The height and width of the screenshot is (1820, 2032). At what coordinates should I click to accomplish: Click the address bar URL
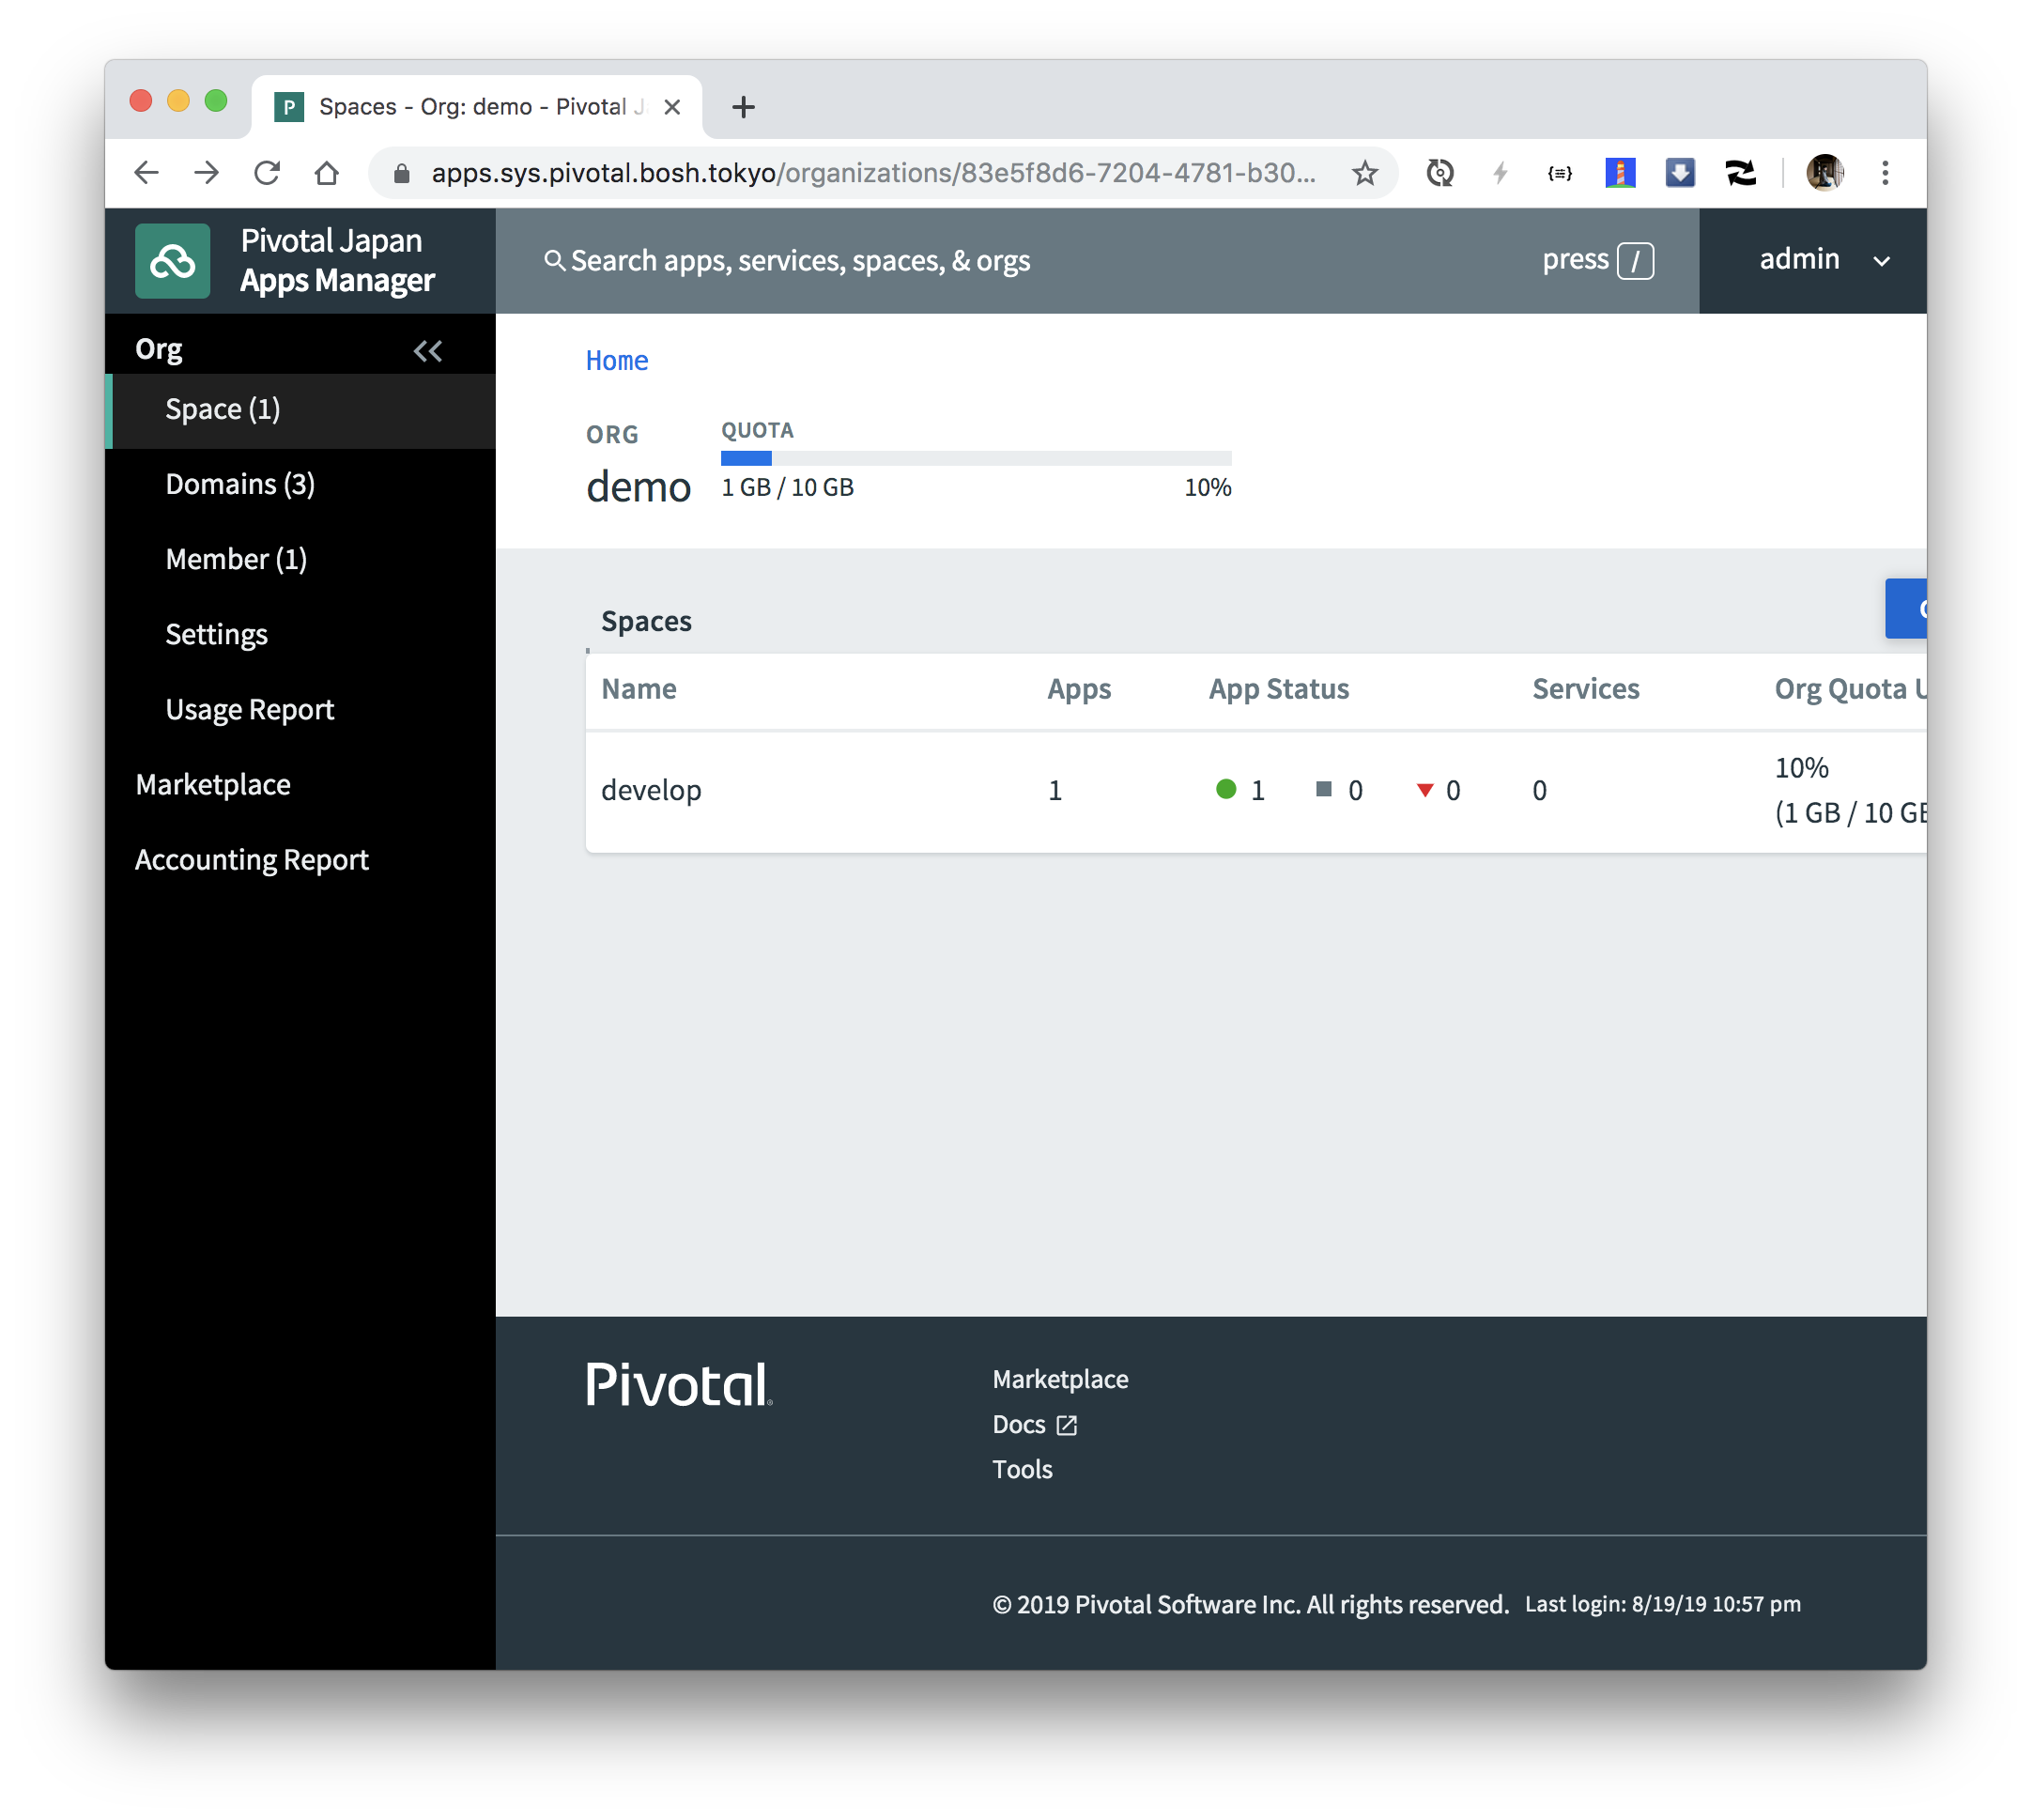[873, 173]
